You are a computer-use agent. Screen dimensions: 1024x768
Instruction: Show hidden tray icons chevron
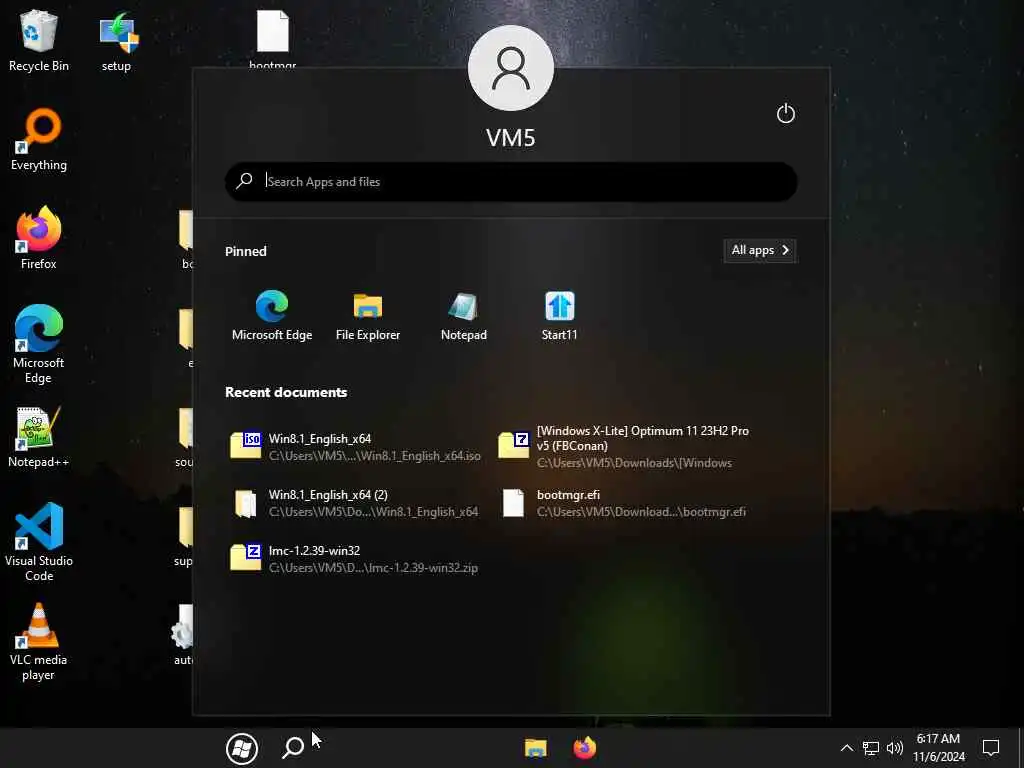(x=846, y=748)
